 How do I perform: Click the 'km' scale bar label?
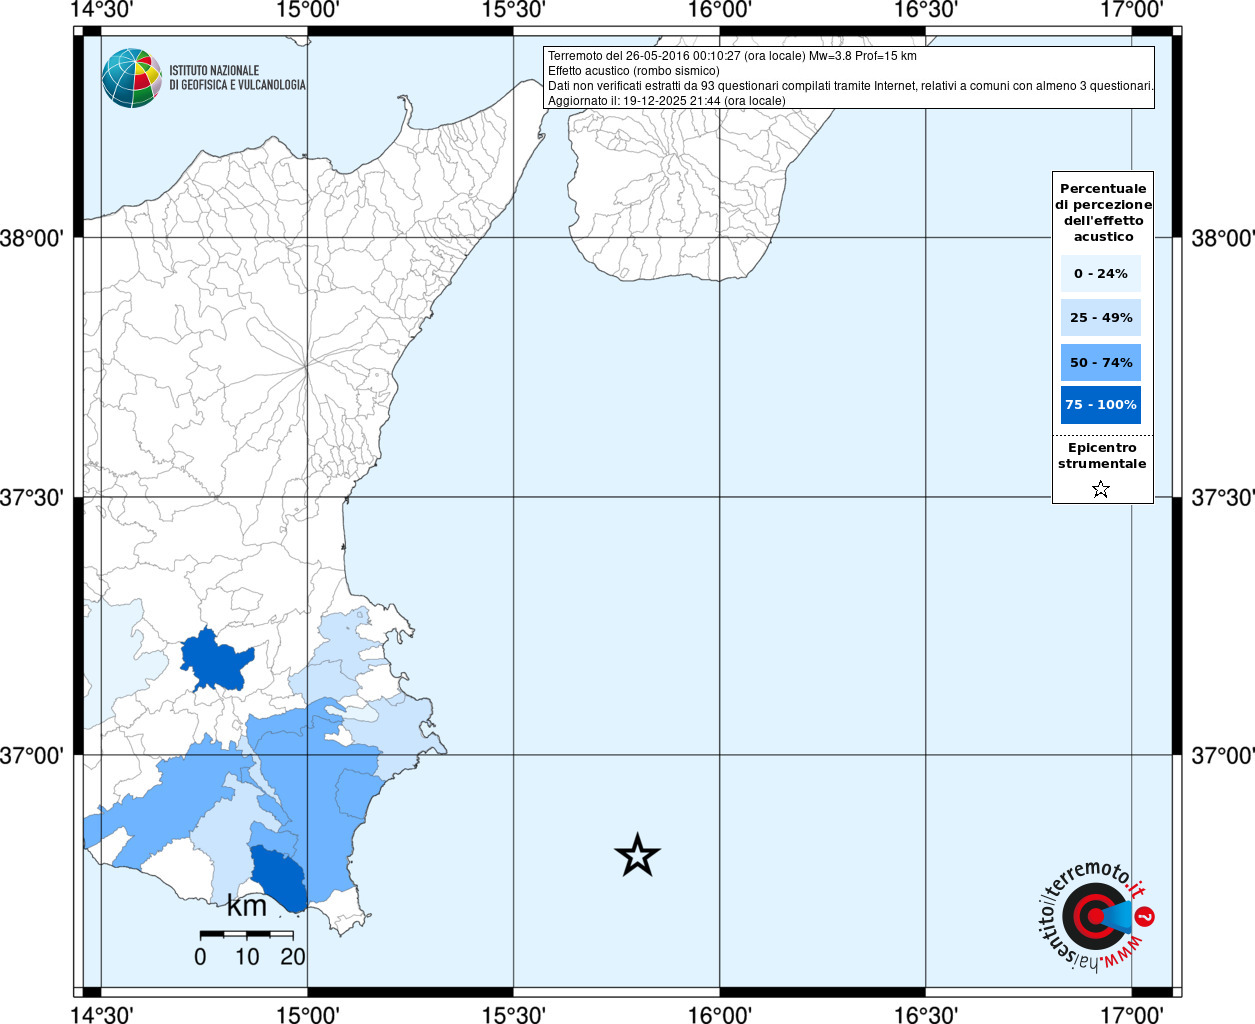[247, 906]
